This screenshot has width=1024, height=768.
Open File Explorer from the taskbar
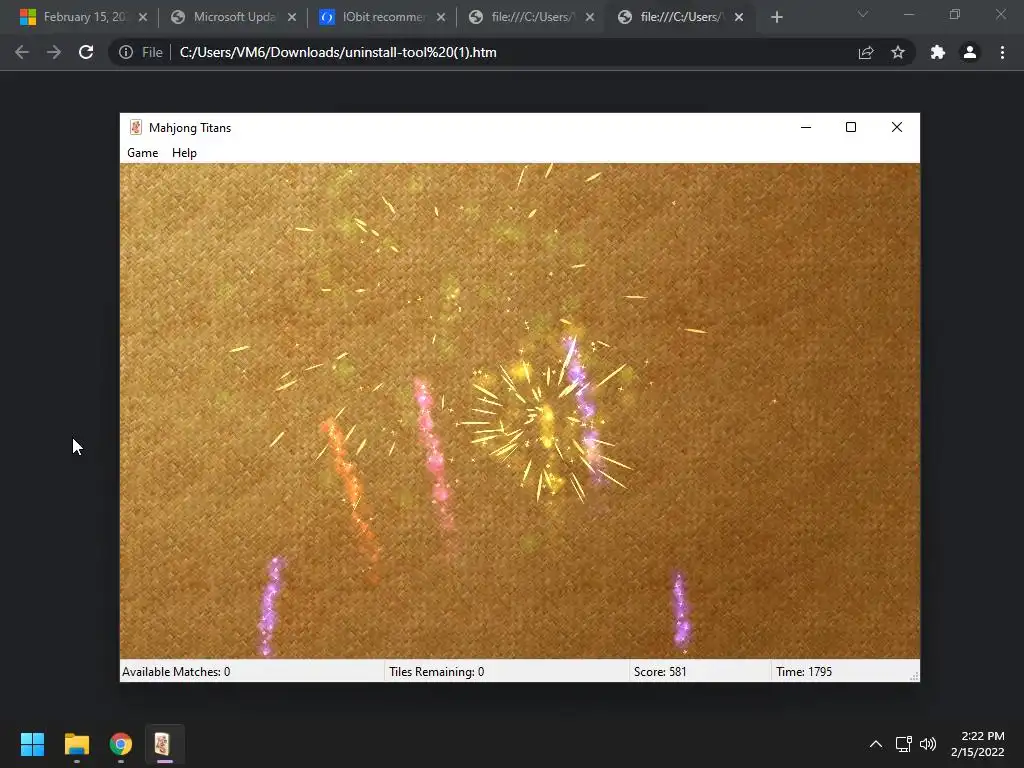pos(76,744)
